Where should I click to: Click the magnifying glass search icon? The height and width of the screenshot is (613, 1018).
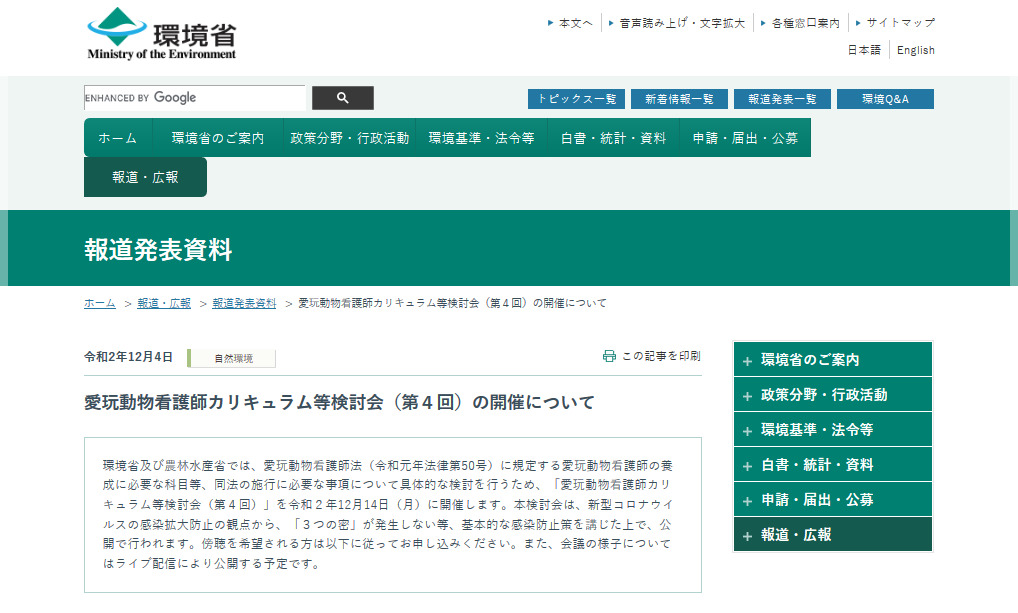[x=342, y=98]
